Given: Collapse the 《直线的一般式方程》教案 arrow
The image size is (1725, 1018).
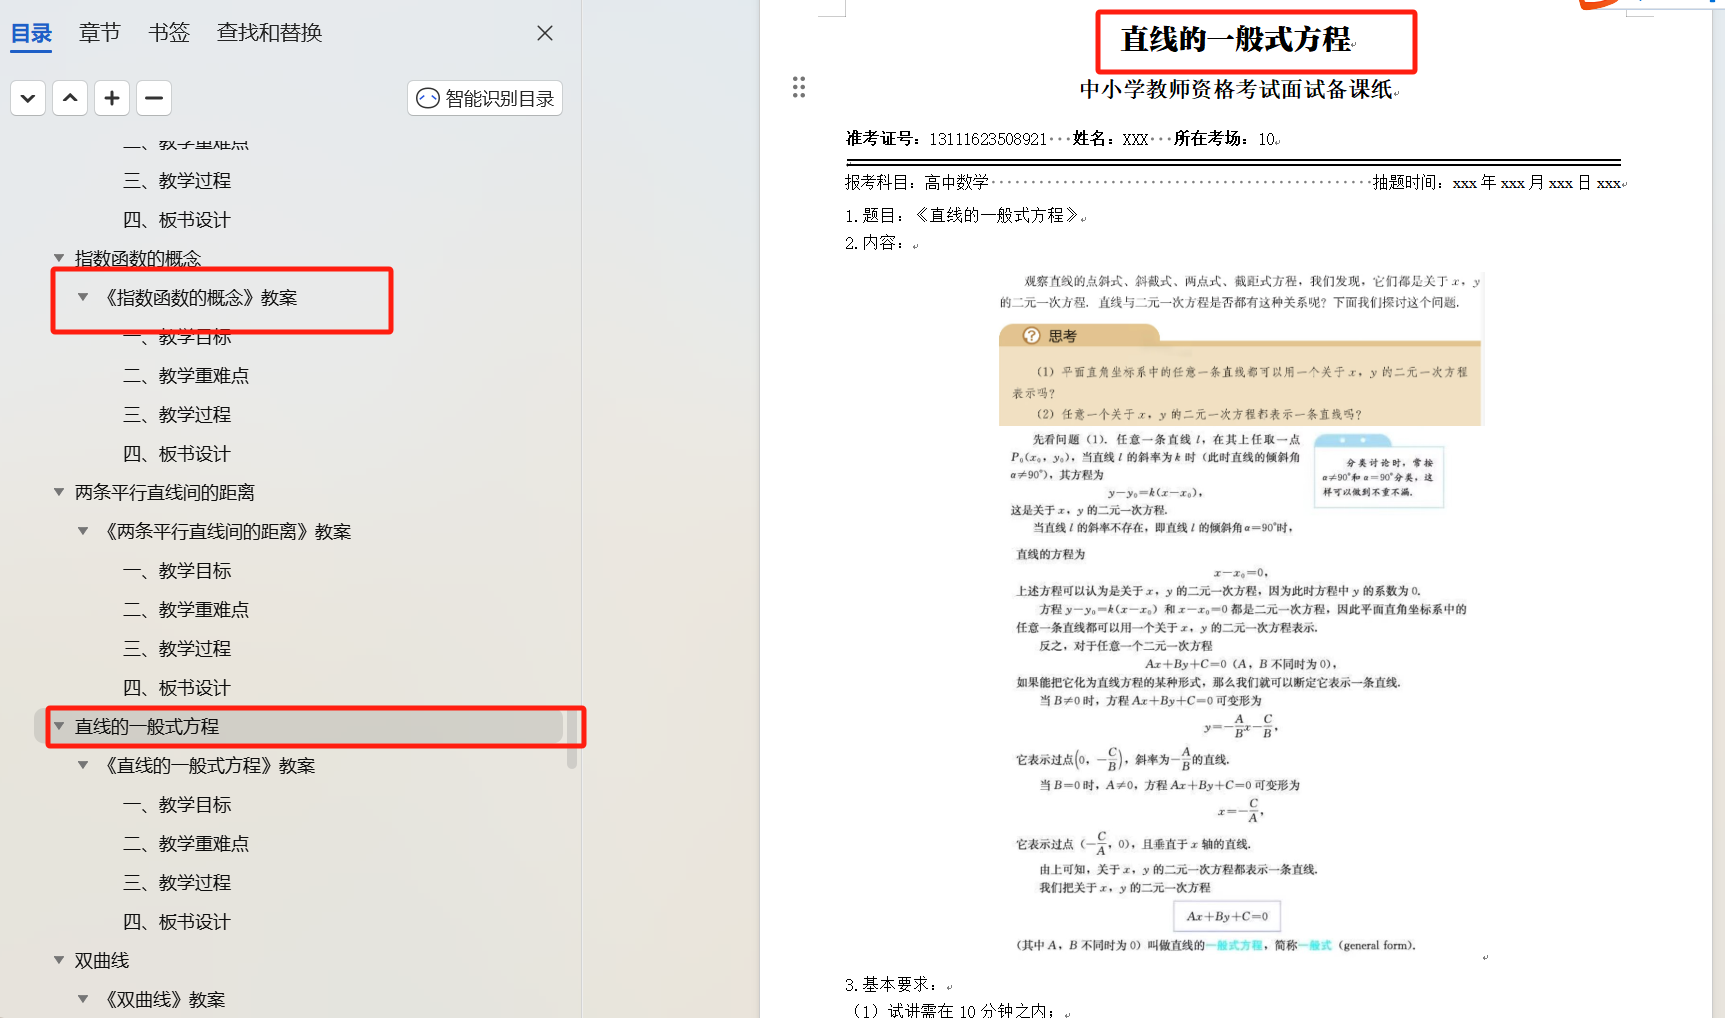Looking at the screenshot, I should click(x=83, y=765).
